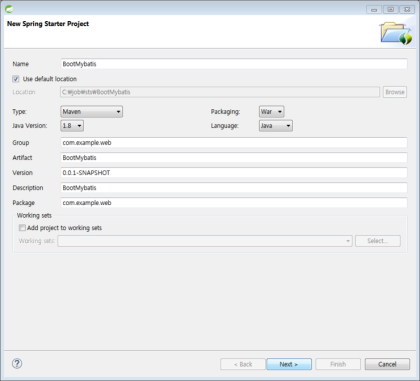Enable Add project to working sets
420x381 pixels.
[22, 228]
